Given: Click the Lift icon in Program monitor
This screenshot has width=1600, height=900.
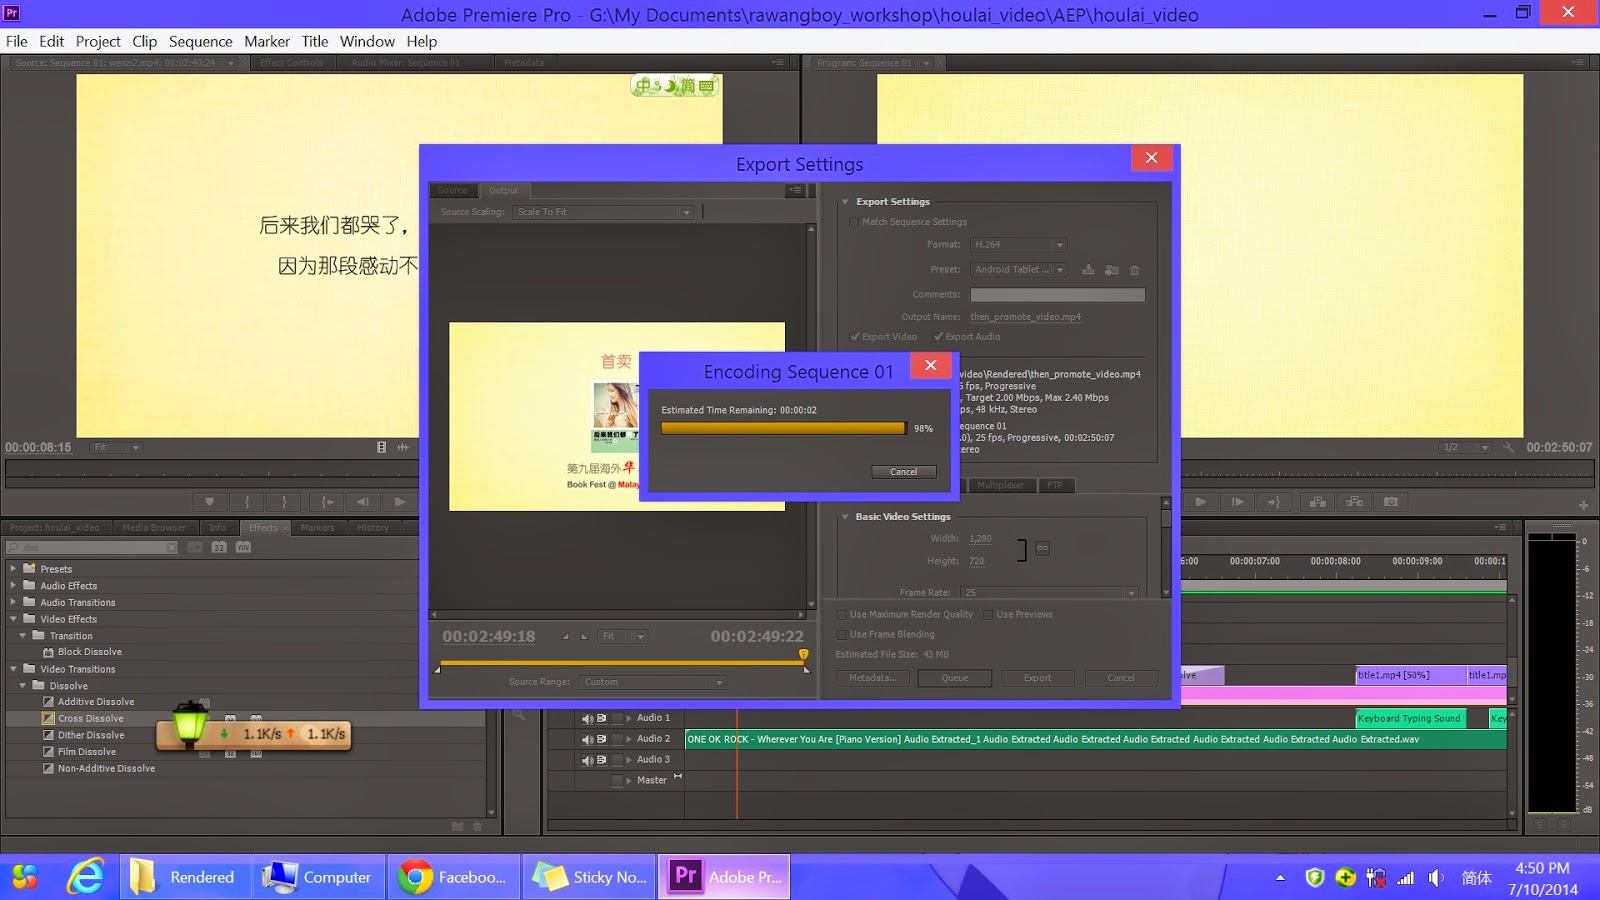Looking at the screenshot, I should tap(1318, 502).
